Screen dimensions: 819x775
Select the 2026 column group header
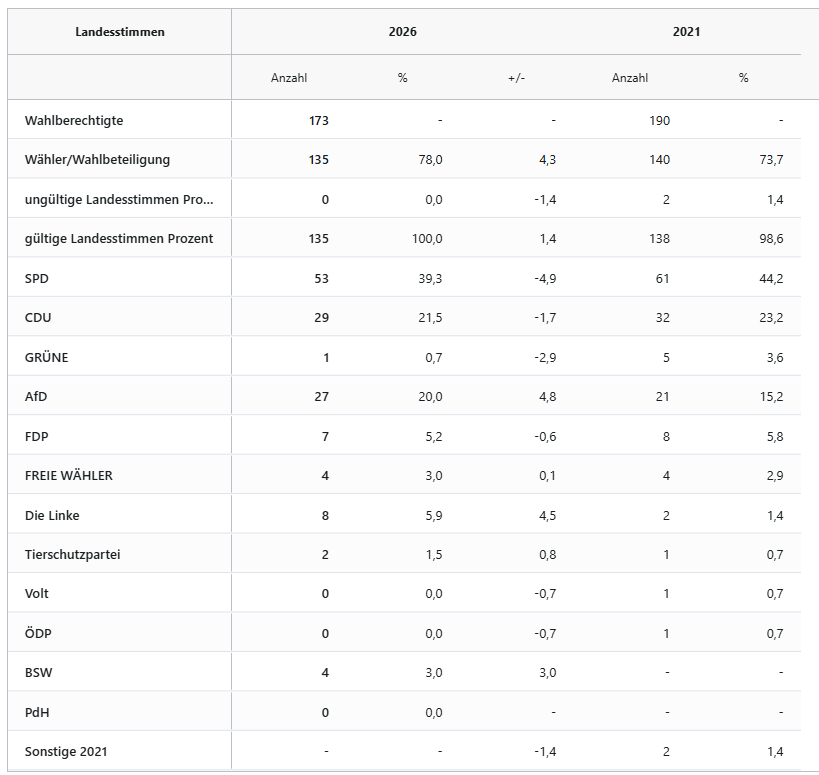[402, 32]
